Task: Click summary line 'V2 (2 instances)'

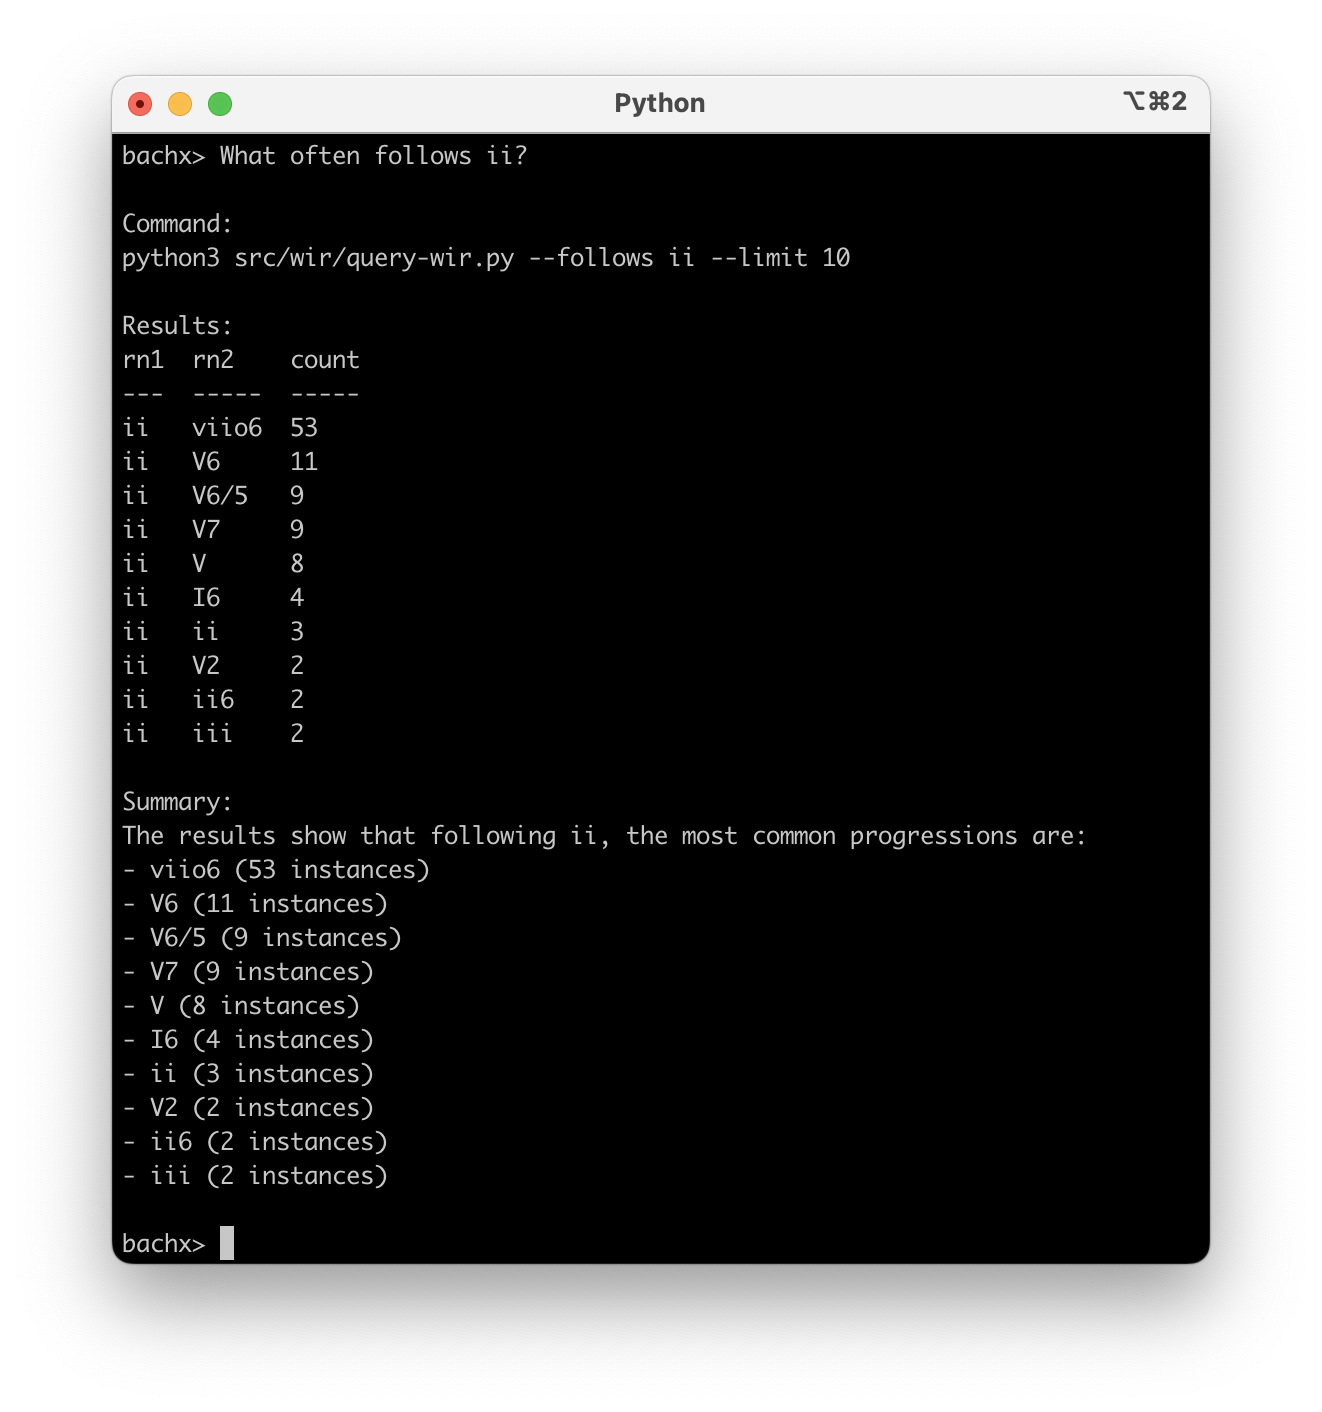Action: point(248,1108)
